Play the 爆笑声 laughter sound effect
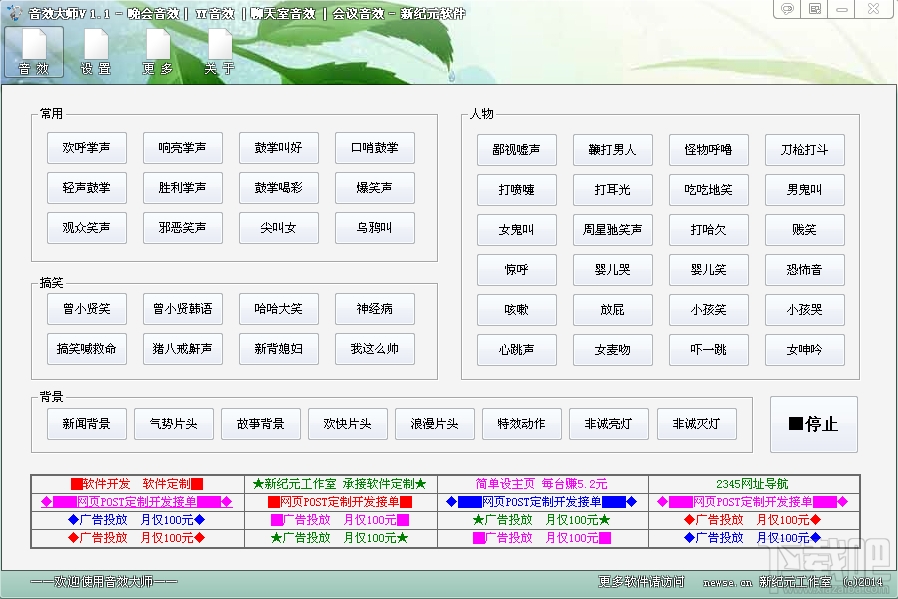Image resolution: width=898 pixels, height=599 pixels. [x=374, y=188]
